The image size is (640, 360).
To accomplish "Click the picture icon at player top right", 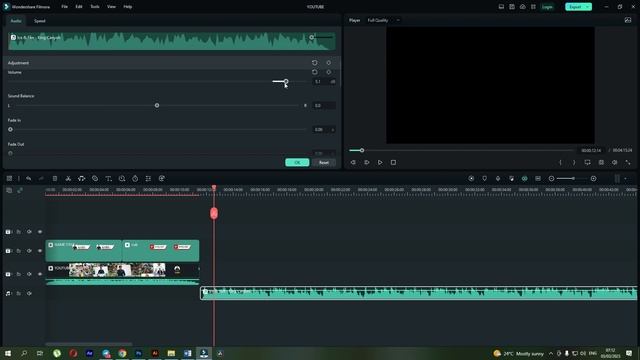I will [628, 20].
